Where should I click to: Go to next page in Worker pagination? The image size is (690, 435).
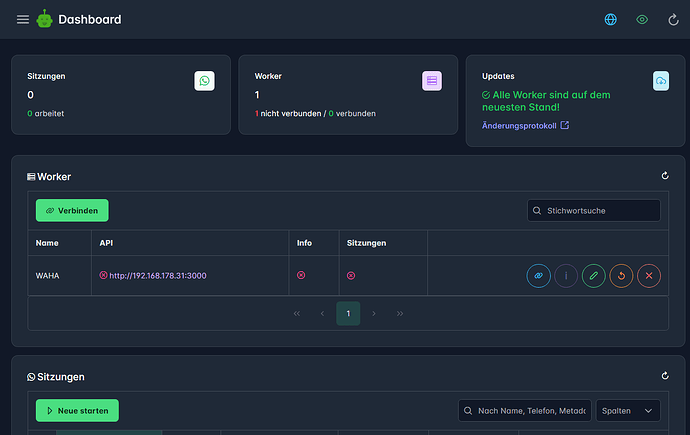[x=374, y=314]
